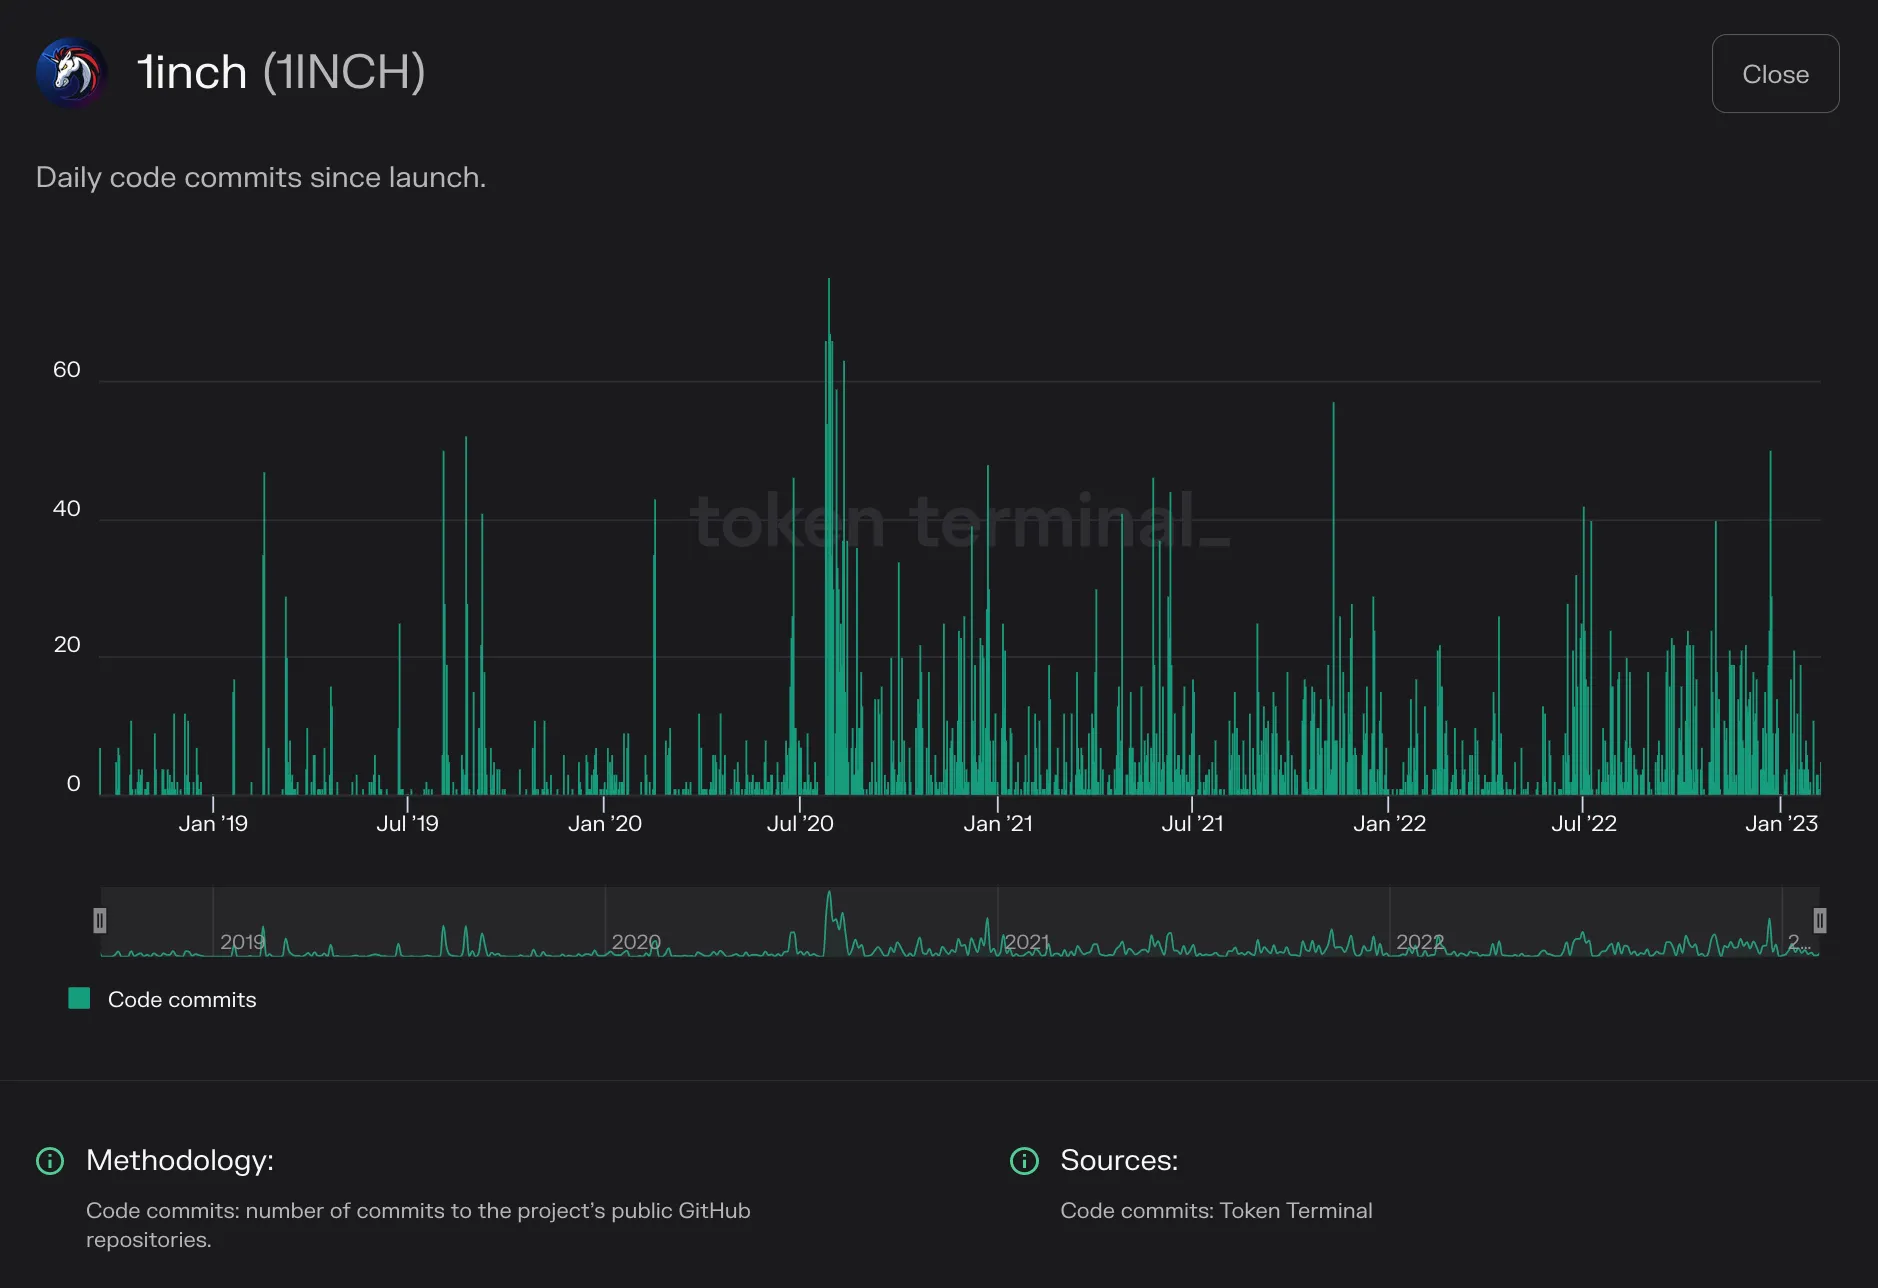
Task: Click the 60 y-axis value
Action: 67,369
